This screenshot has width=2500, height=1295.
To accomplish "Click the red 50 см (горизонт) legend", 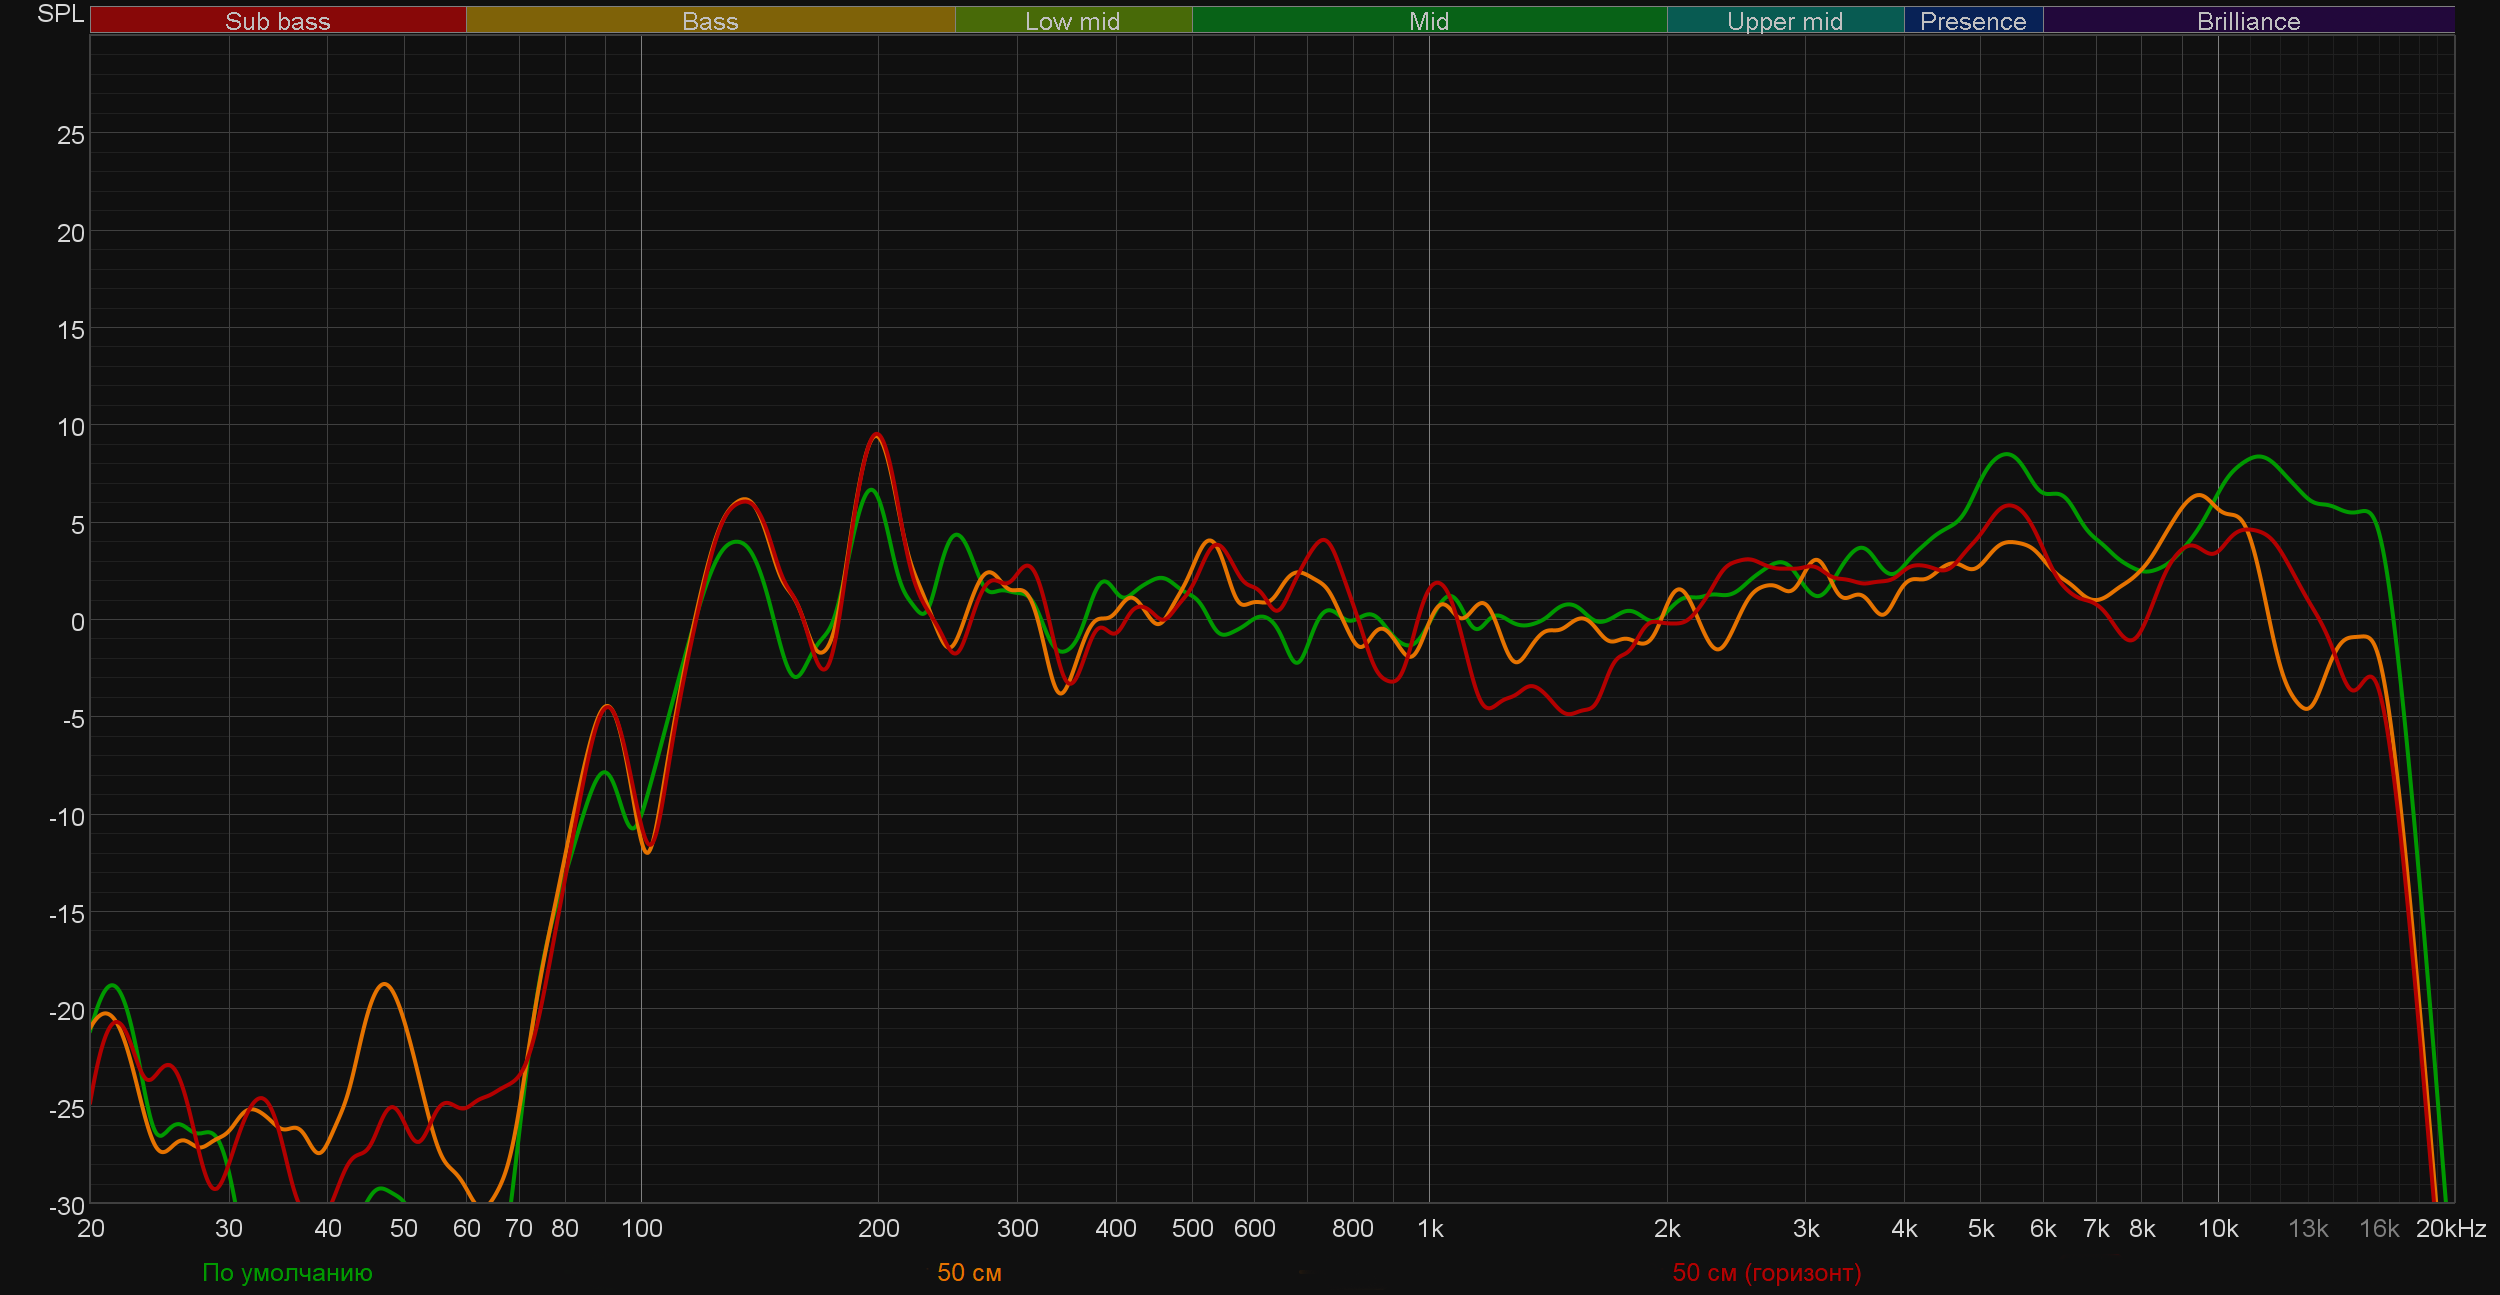I will coord(1766,1272).
